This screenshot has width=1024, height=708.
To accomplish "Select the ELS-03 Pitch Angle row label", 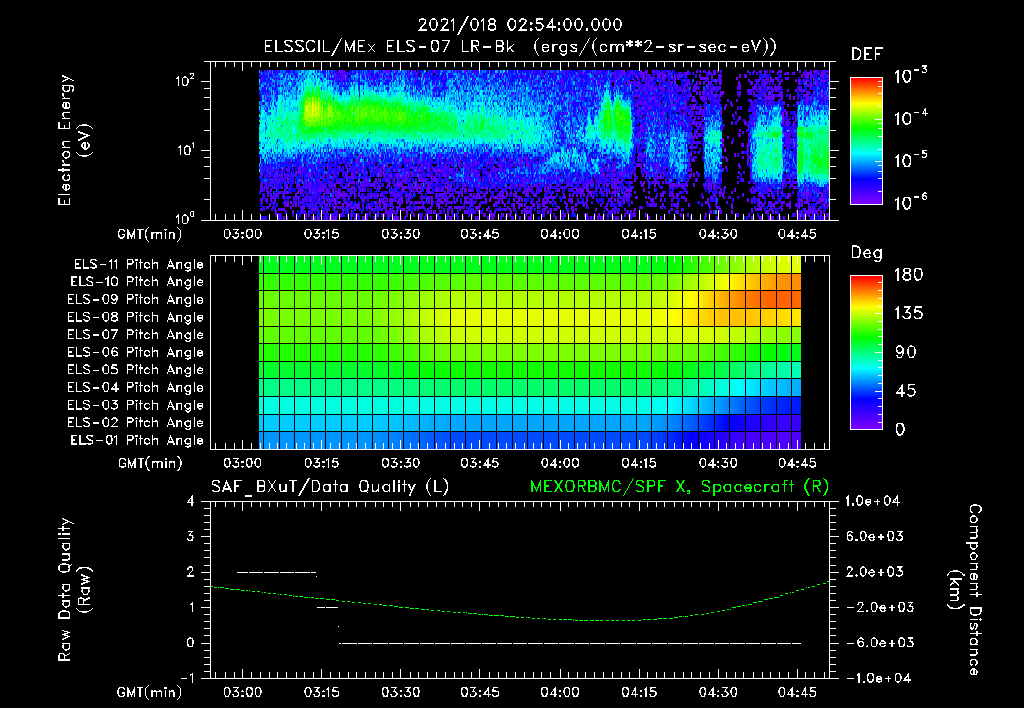I will click(136, 406).
